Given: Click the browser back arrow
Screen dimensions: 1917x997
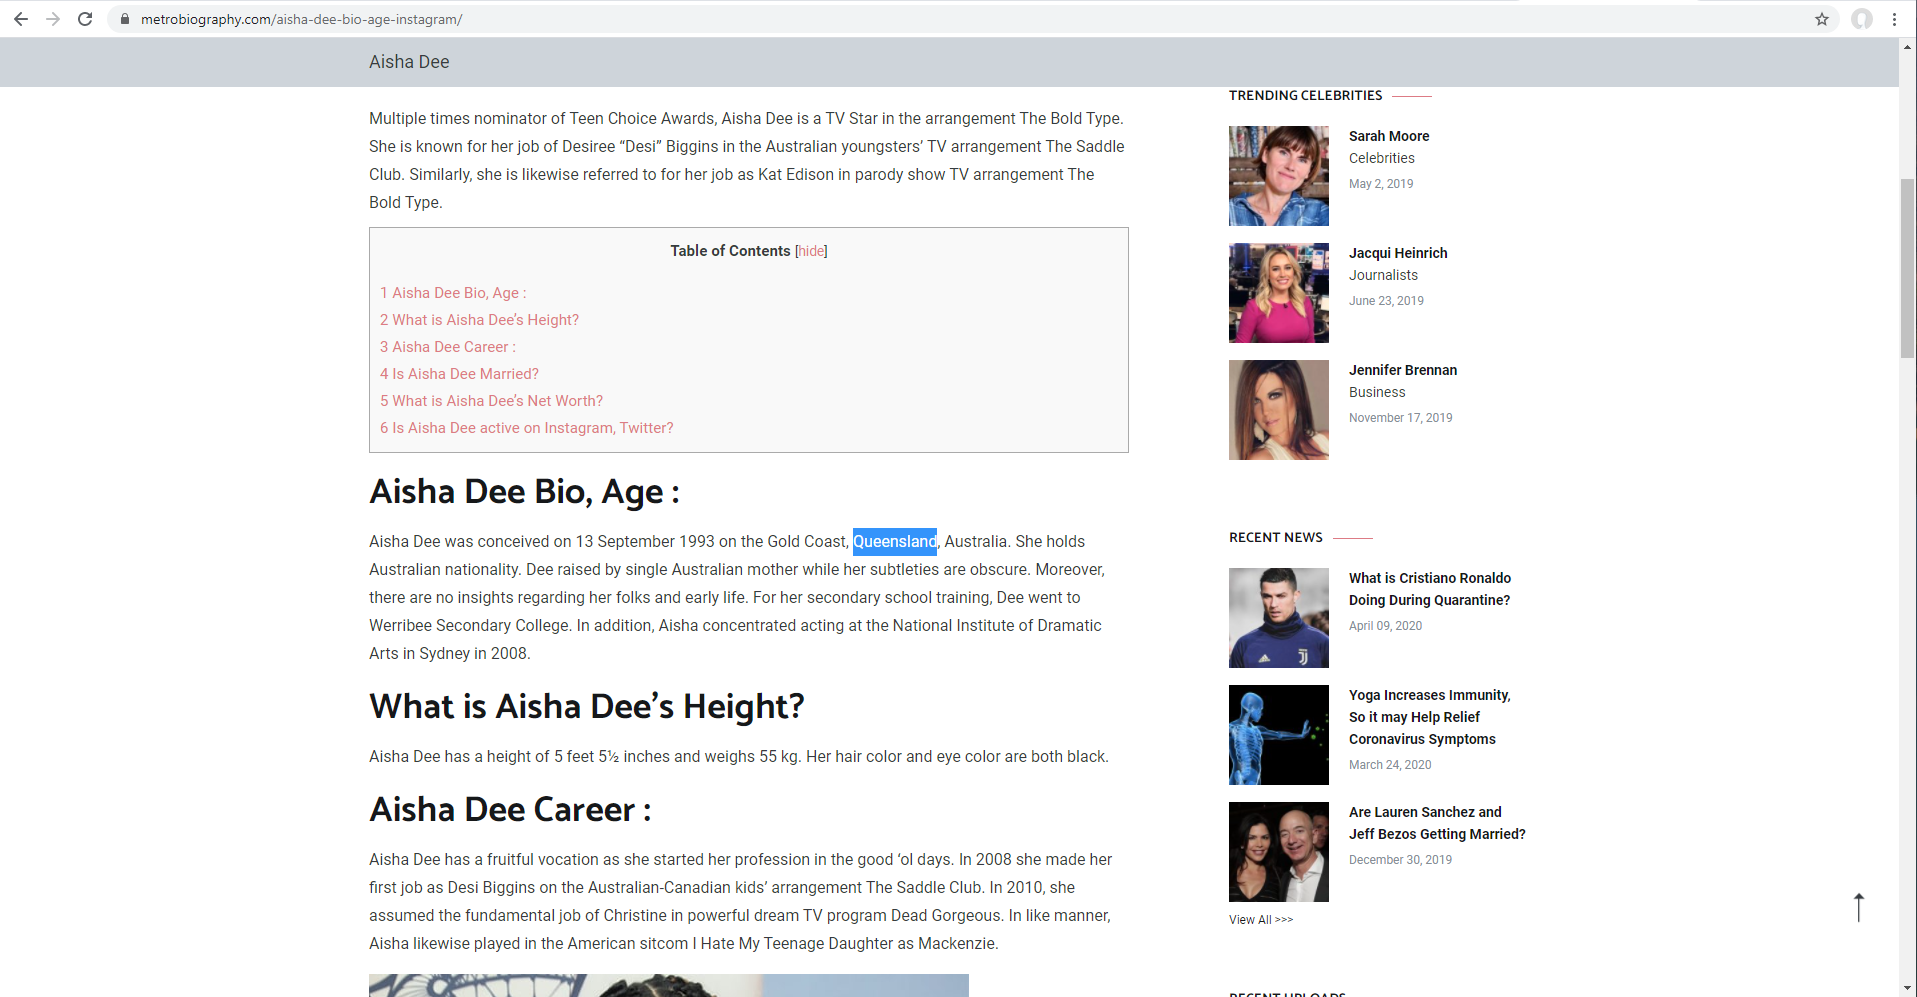Looking at the screenshot, I should 21,19.
